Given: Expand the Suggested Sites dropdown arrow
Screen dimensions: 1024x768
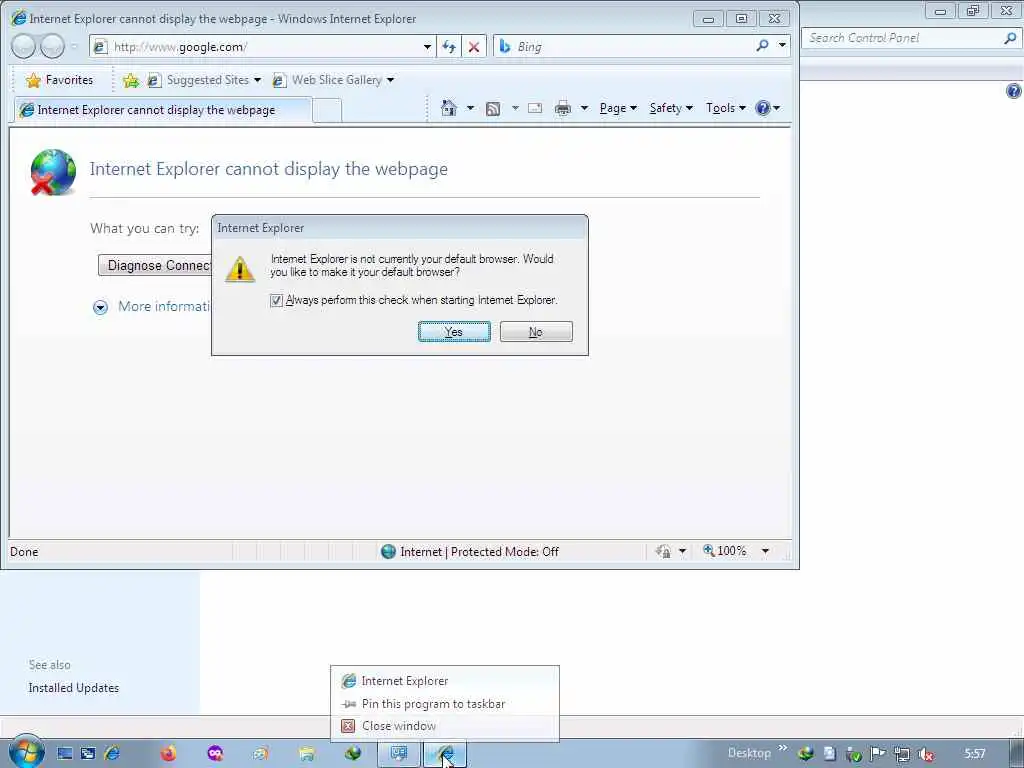Looking at the screenshot, I should [257, 80].
